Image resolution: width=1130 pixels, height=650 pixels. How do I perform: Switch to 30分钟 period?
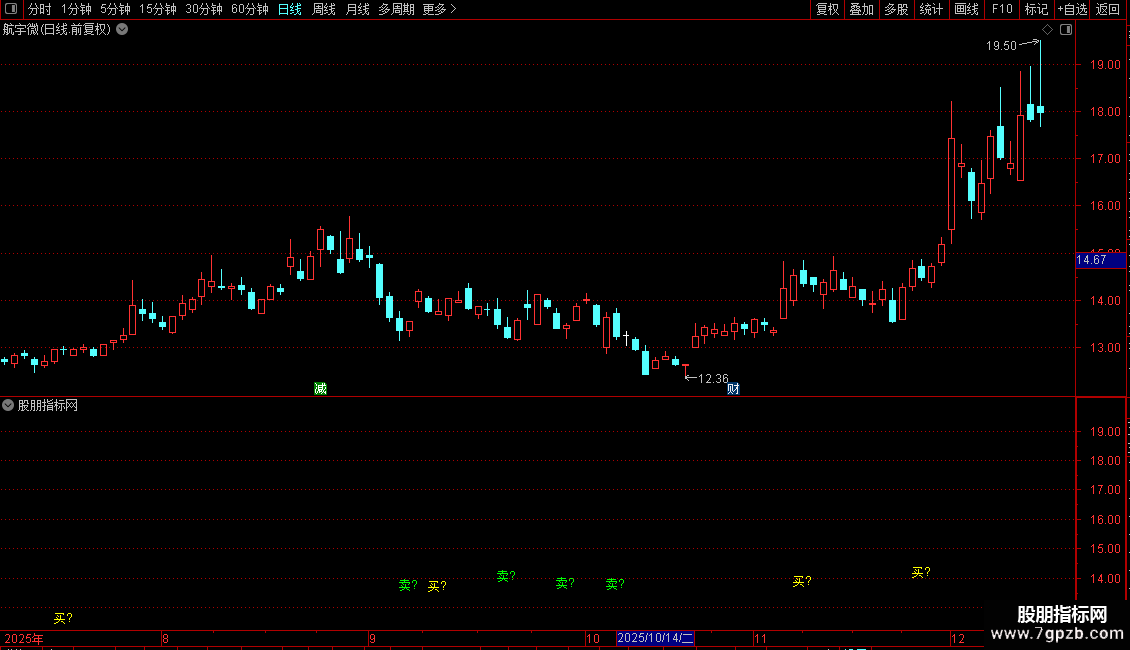click(203, 9)
